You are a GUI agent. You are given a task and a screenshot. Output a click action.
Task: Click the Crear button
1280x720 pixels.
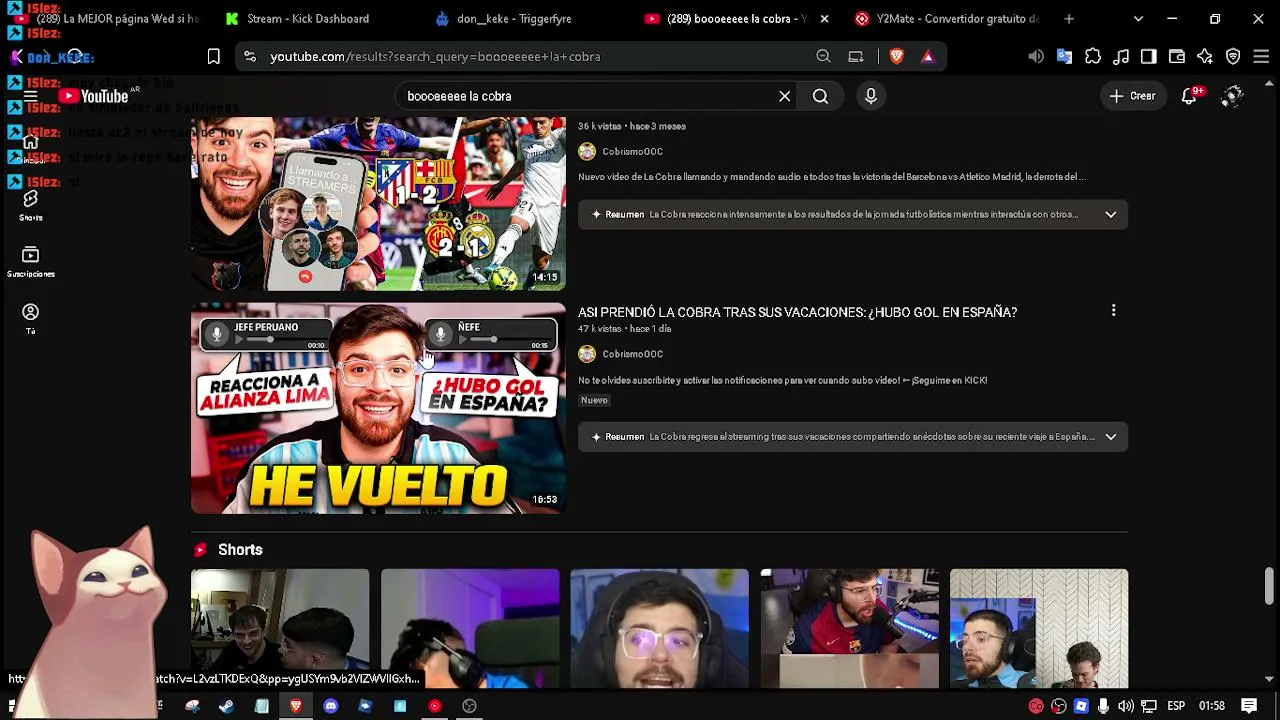1133,96
